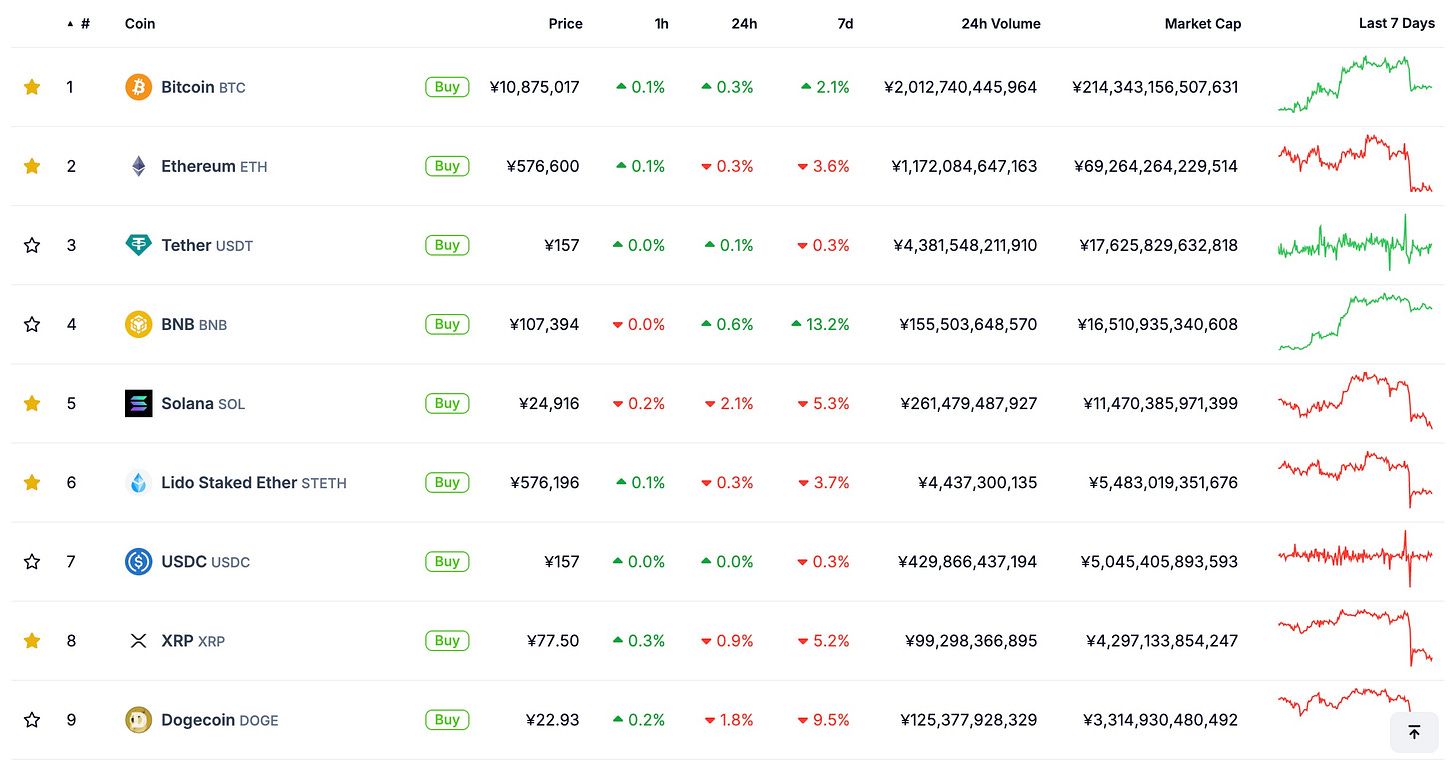The height and width of the screenshot is (761, 1456).
Task: Open the Tether USDT coin link
Action: coord(207,245)
